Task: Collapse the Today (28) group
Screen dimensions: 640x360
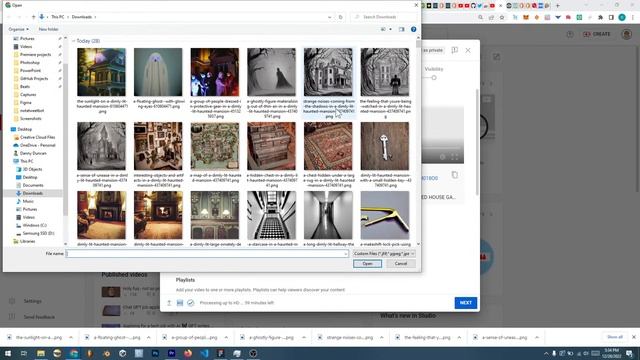Action: click(x=74, y=41)
